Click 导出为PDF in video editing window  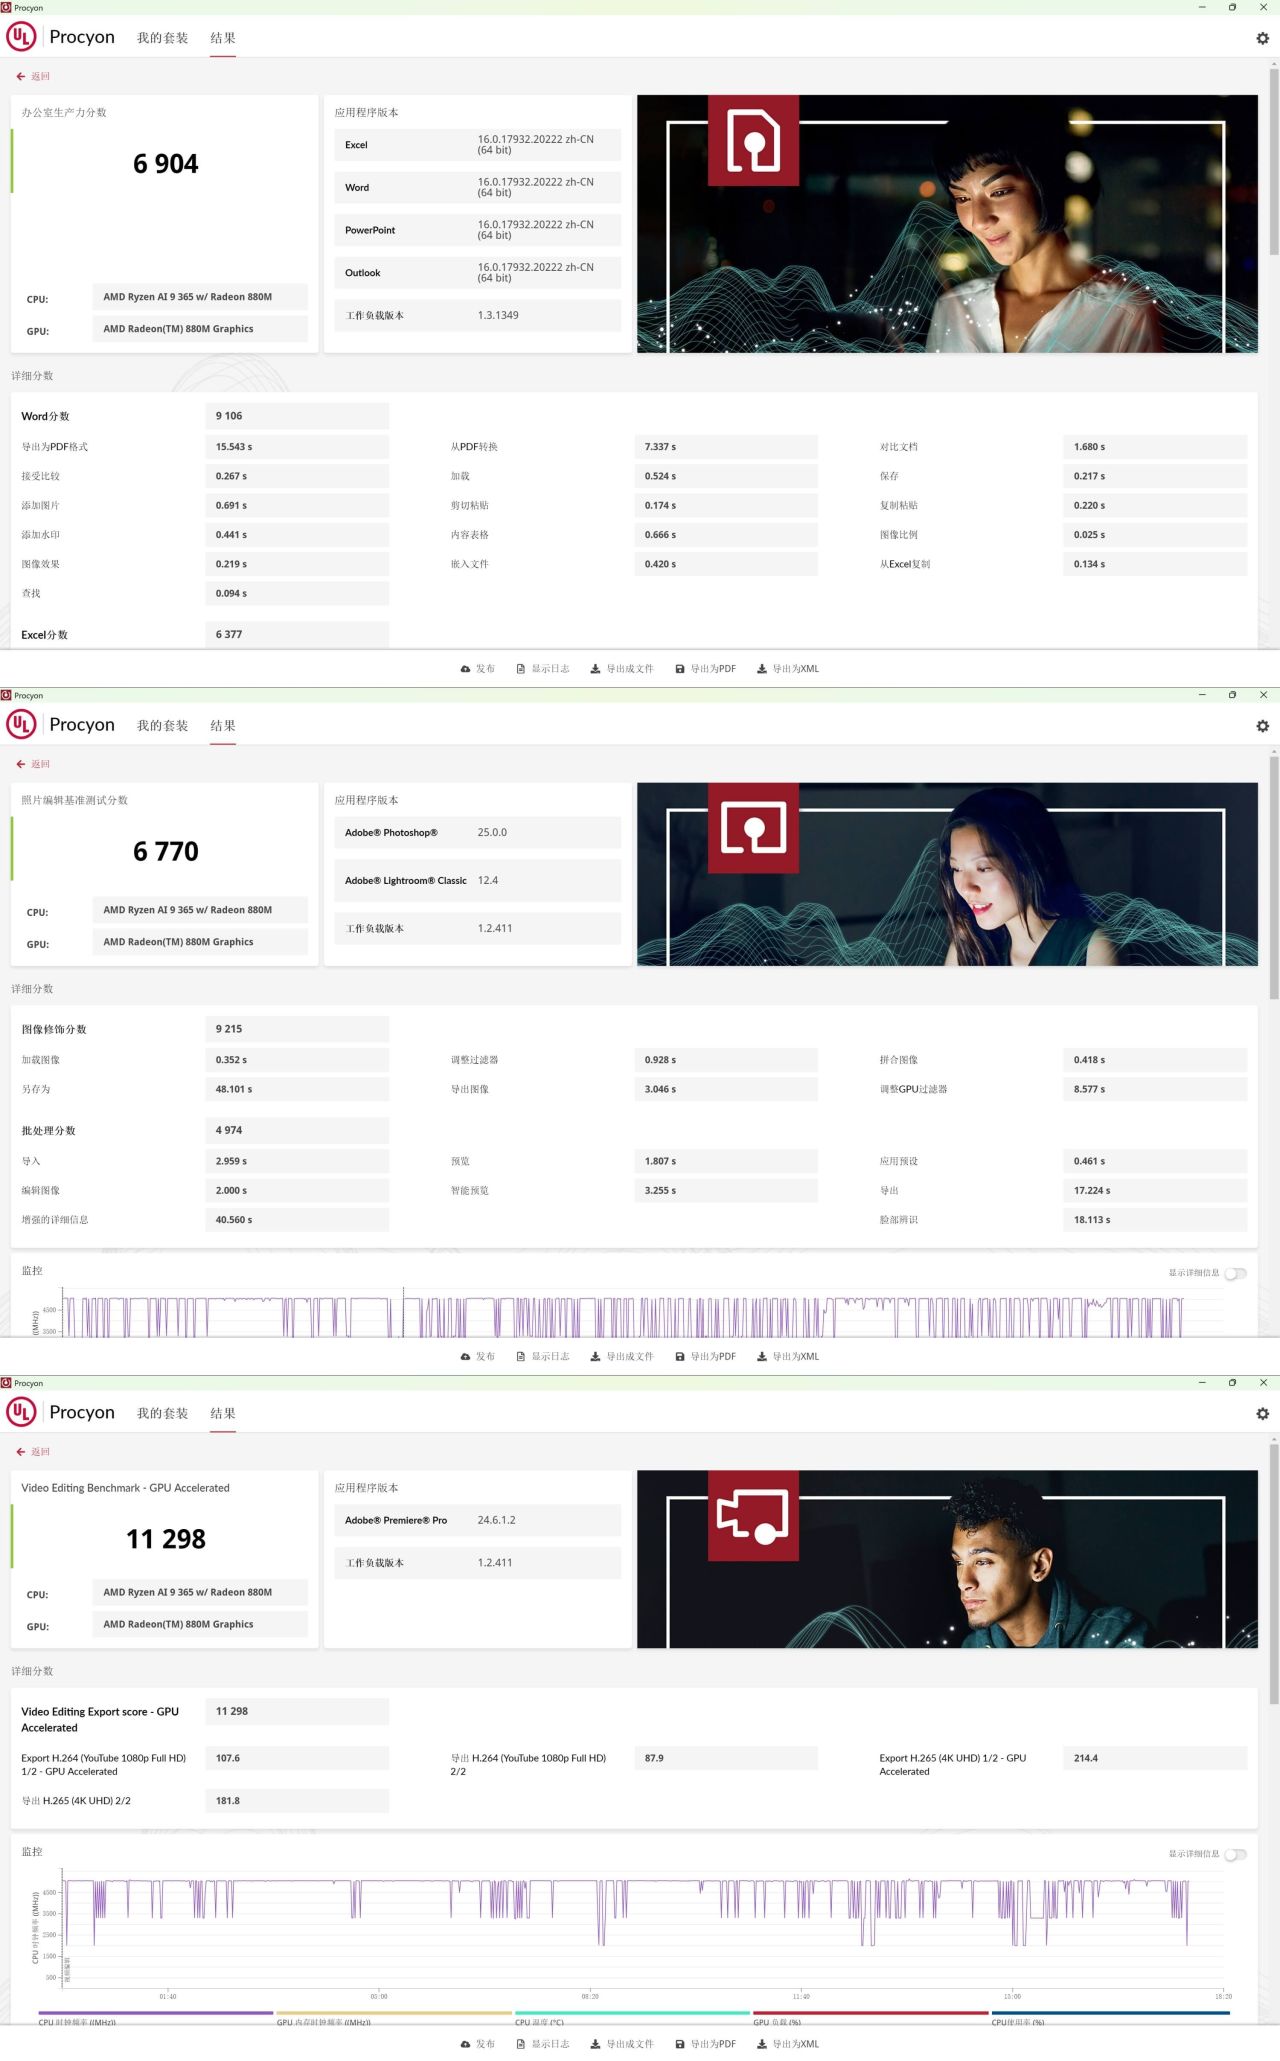[x=705, y=2044]
